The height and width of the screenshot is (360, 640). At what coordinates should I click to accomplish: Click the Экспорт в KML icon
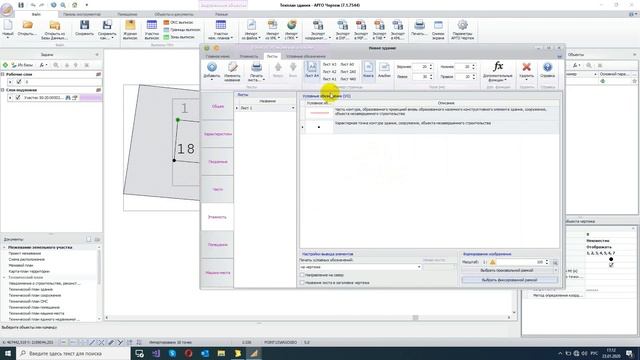398,25
